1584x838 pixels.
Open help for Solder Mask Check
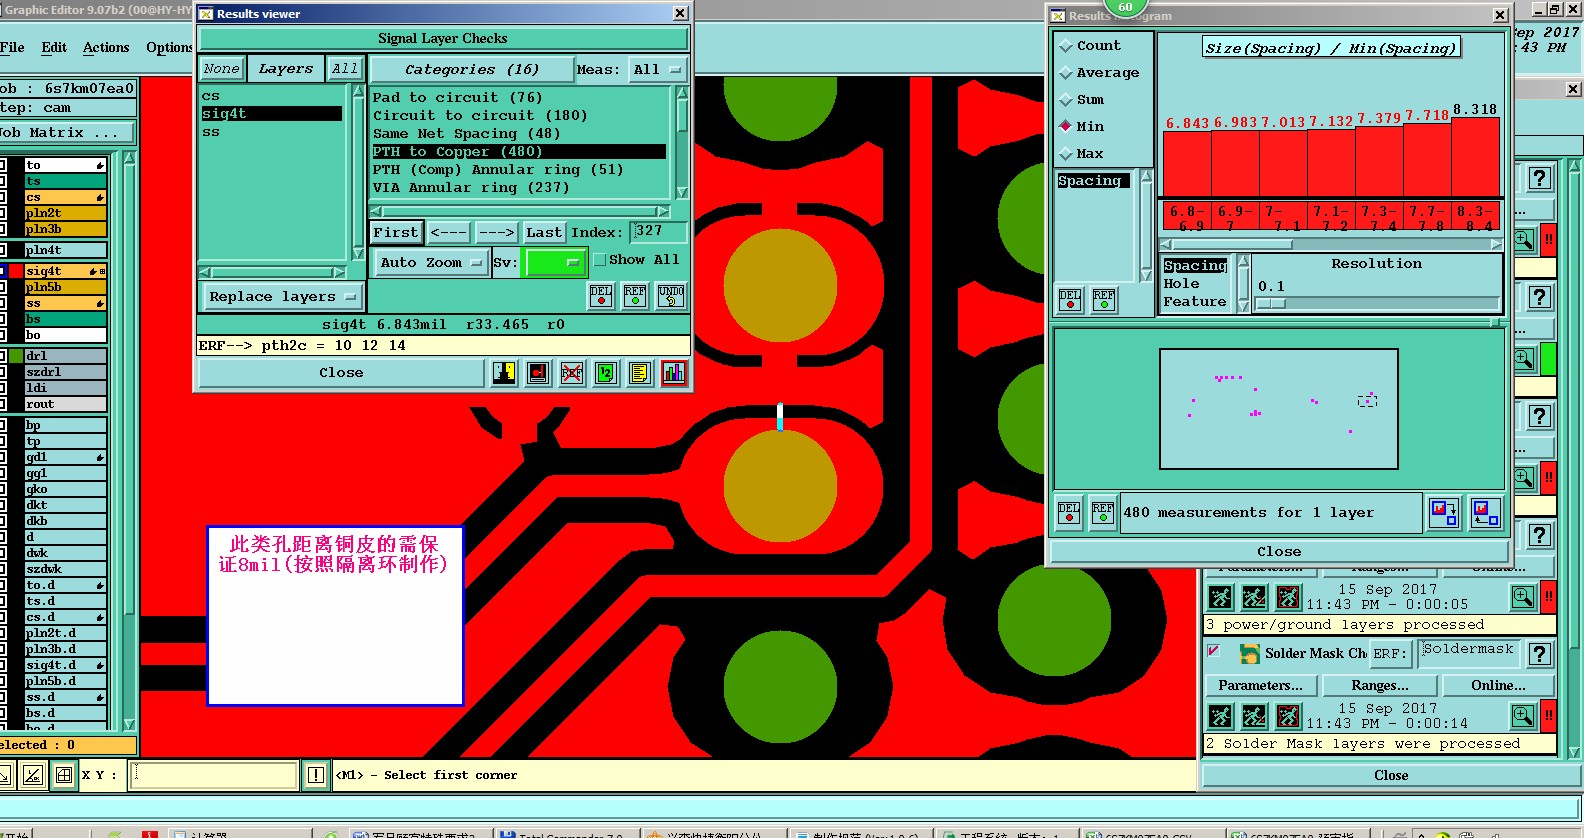click(x=1540, y=654)
